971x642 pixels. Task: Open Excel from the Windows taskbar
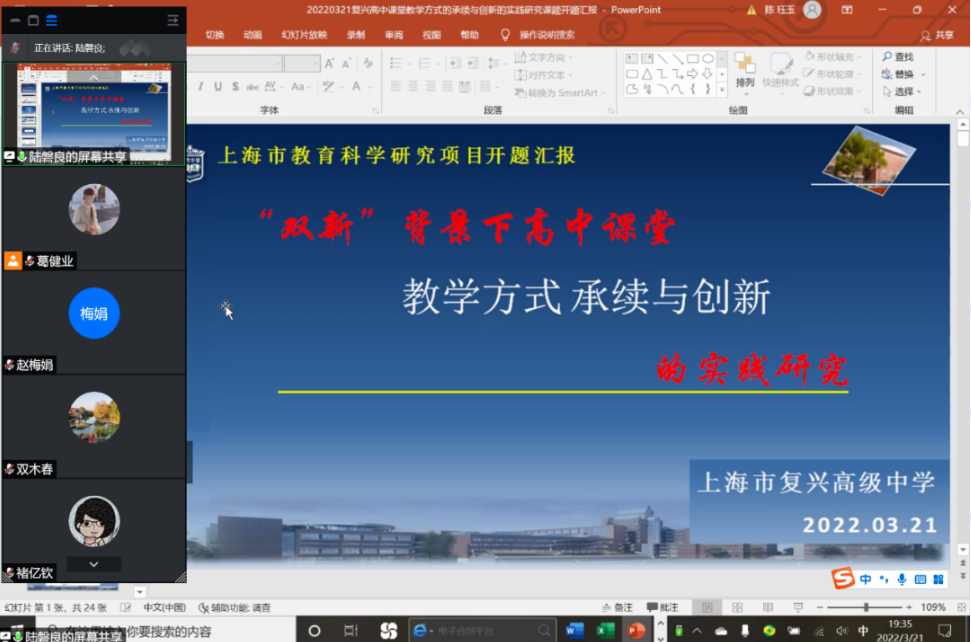[x=605, y=630]
